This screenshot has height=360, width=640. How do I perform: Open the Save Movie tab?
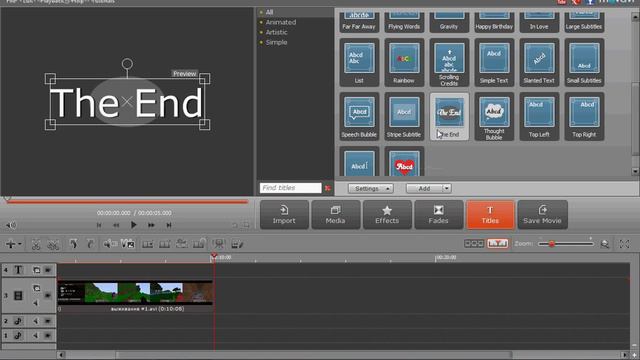pyautogui.click(x=542, y=215)
